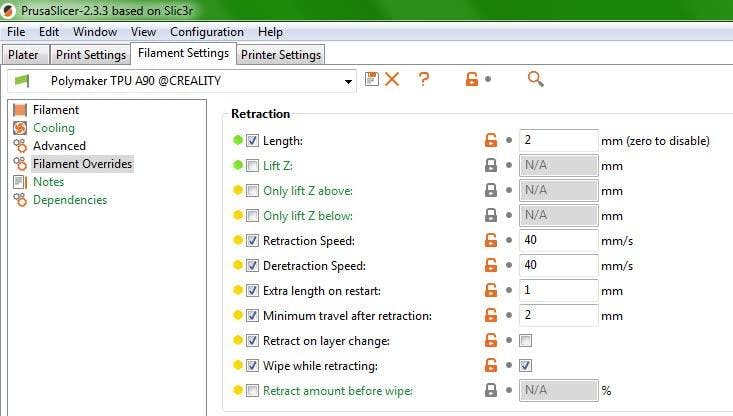Click the gray lock icon for Lift Z
733x416 pixels.
click(491, 166)
